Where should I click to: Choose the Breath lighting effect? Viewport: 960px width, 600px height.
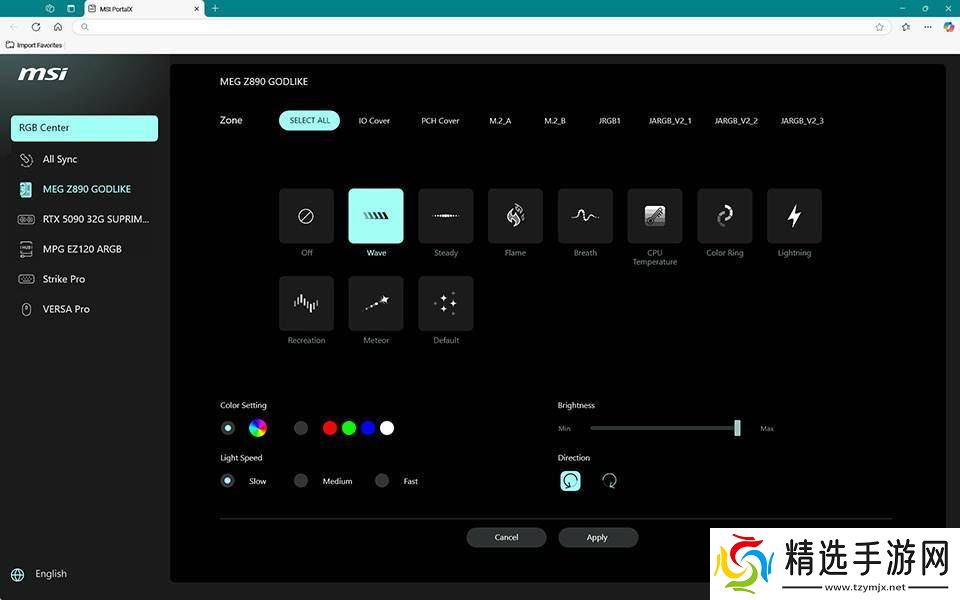click(x=585, y=216)
